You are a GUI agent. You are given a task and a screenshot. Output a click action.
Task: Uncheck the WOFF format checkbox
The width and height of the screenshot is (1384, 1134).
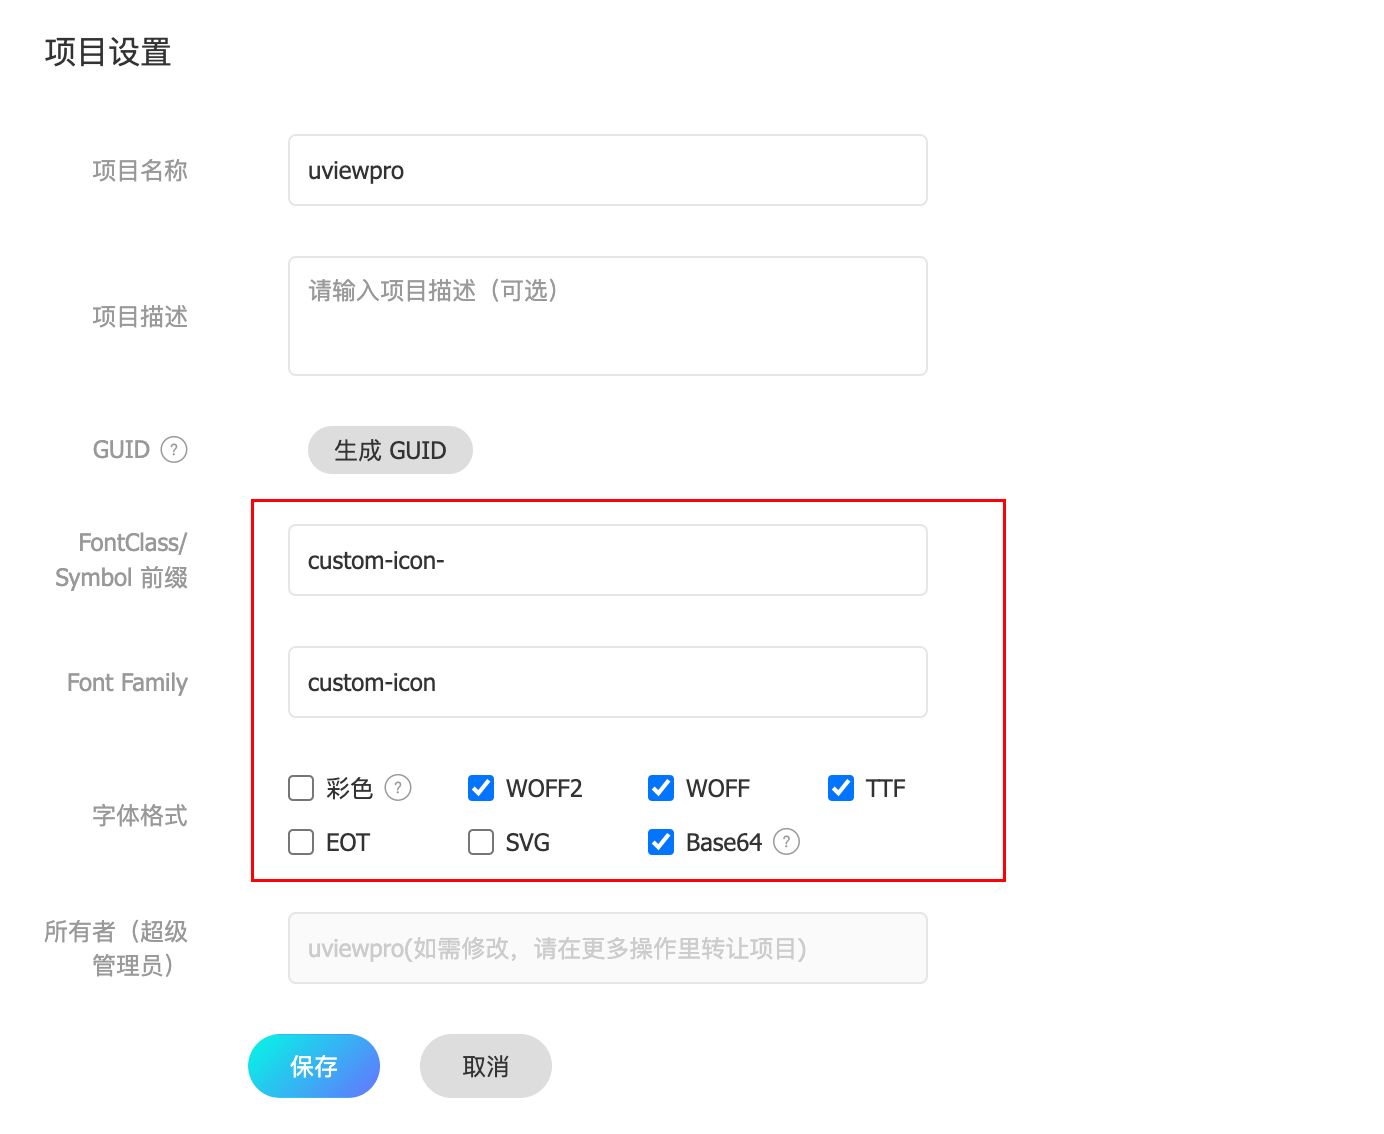tap(661, 788)
